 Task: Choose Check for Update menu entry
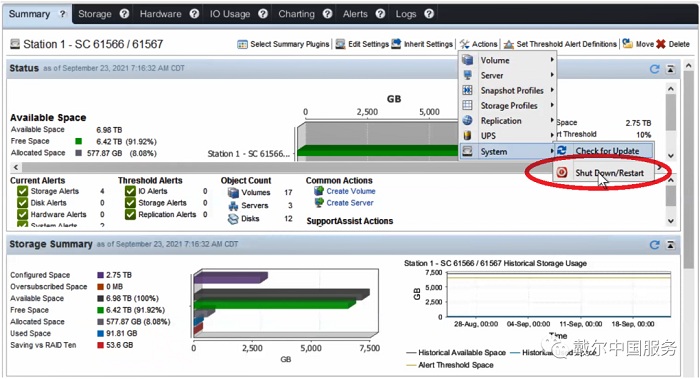tap(604, 150)
